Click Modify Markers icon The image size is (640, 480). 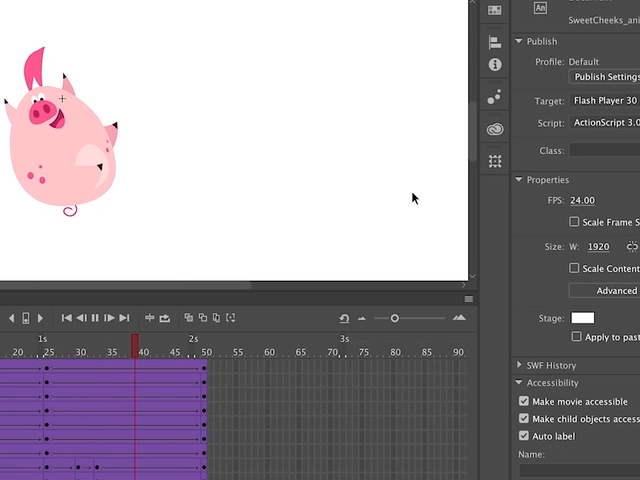[x=231, y=318]
